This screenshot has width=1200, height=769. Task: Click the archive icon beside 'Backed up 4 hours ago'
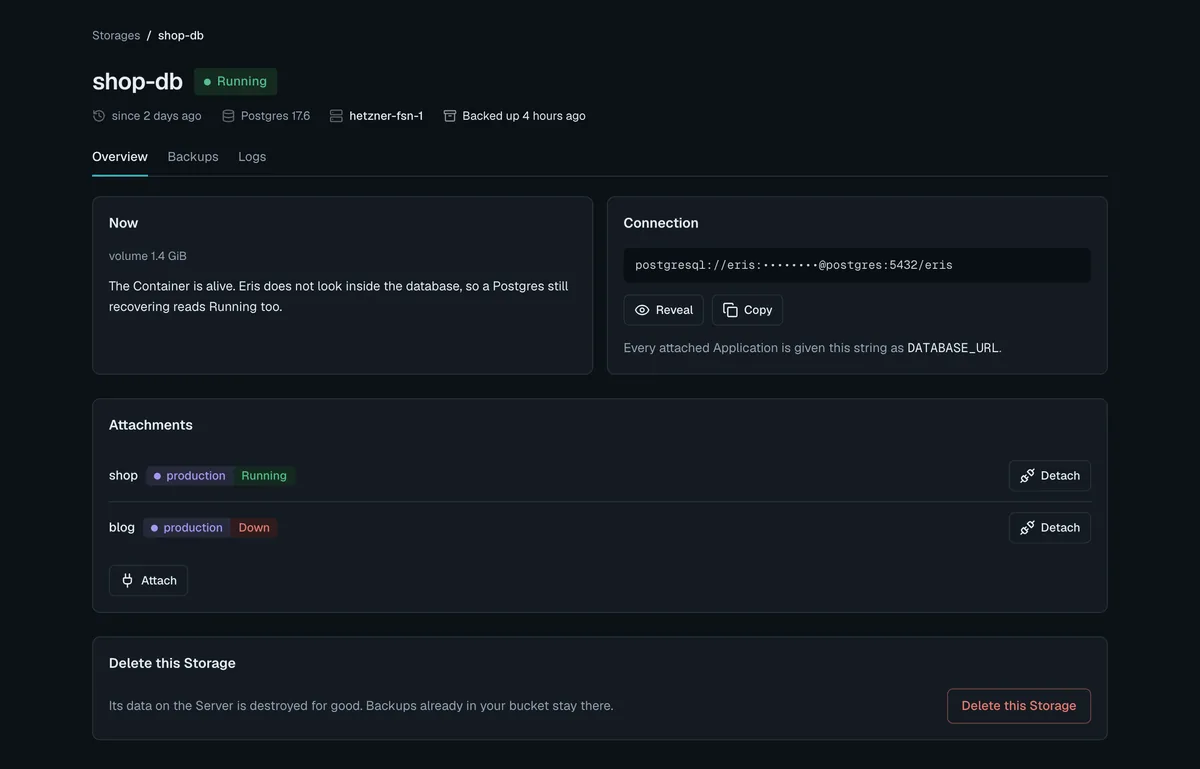click(450, 116)
